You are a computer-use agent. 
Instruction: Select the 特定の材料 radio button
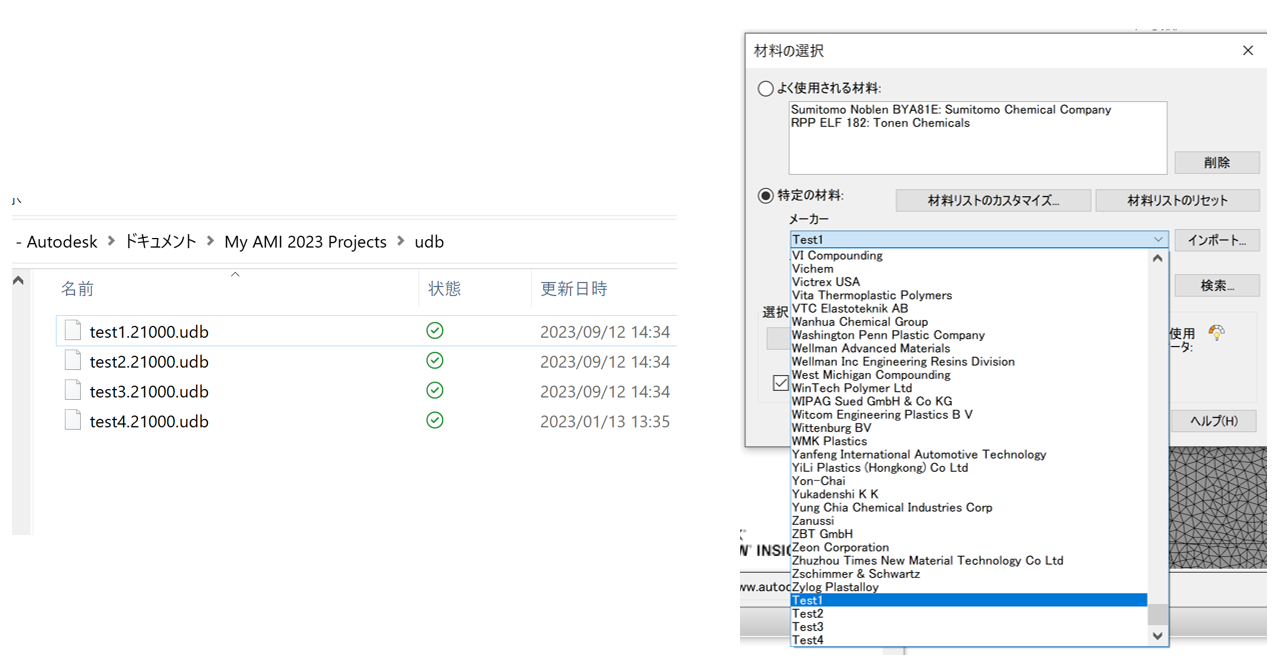[765, 196]
